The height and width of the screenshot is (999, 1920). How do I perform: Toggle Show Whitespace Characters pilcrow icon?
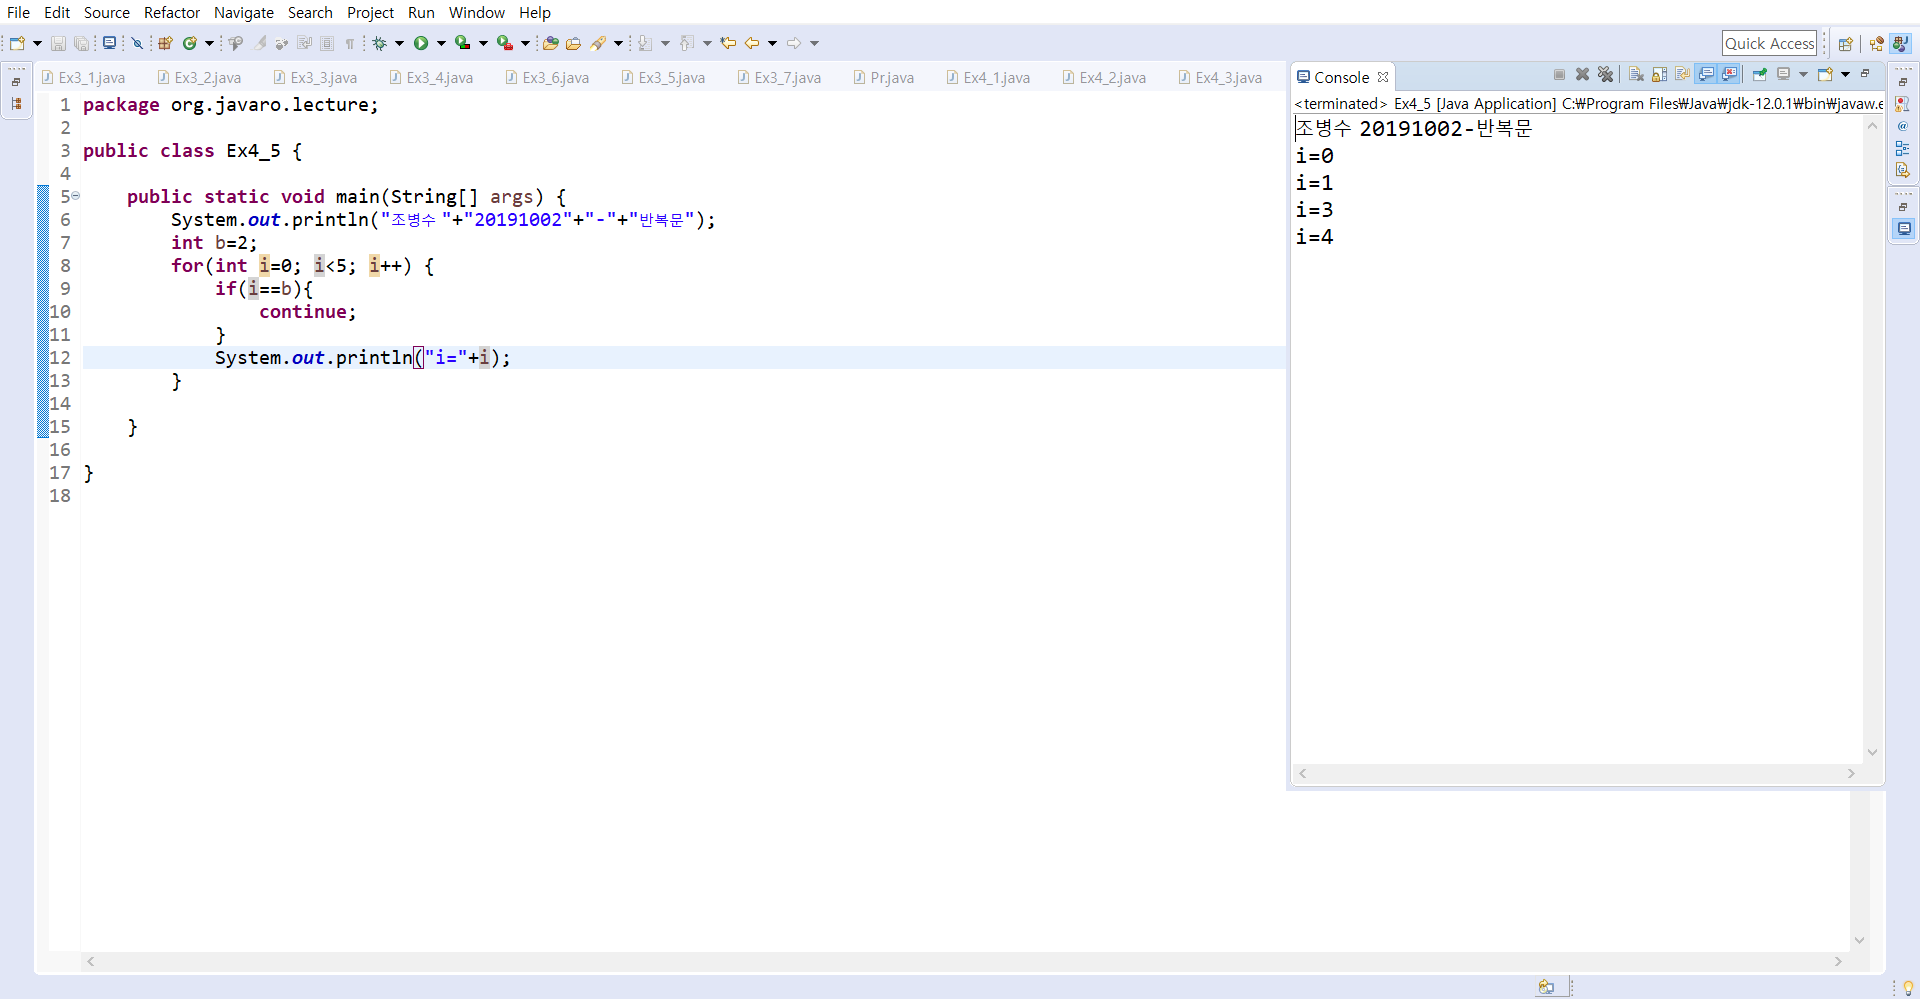(349, 43)
